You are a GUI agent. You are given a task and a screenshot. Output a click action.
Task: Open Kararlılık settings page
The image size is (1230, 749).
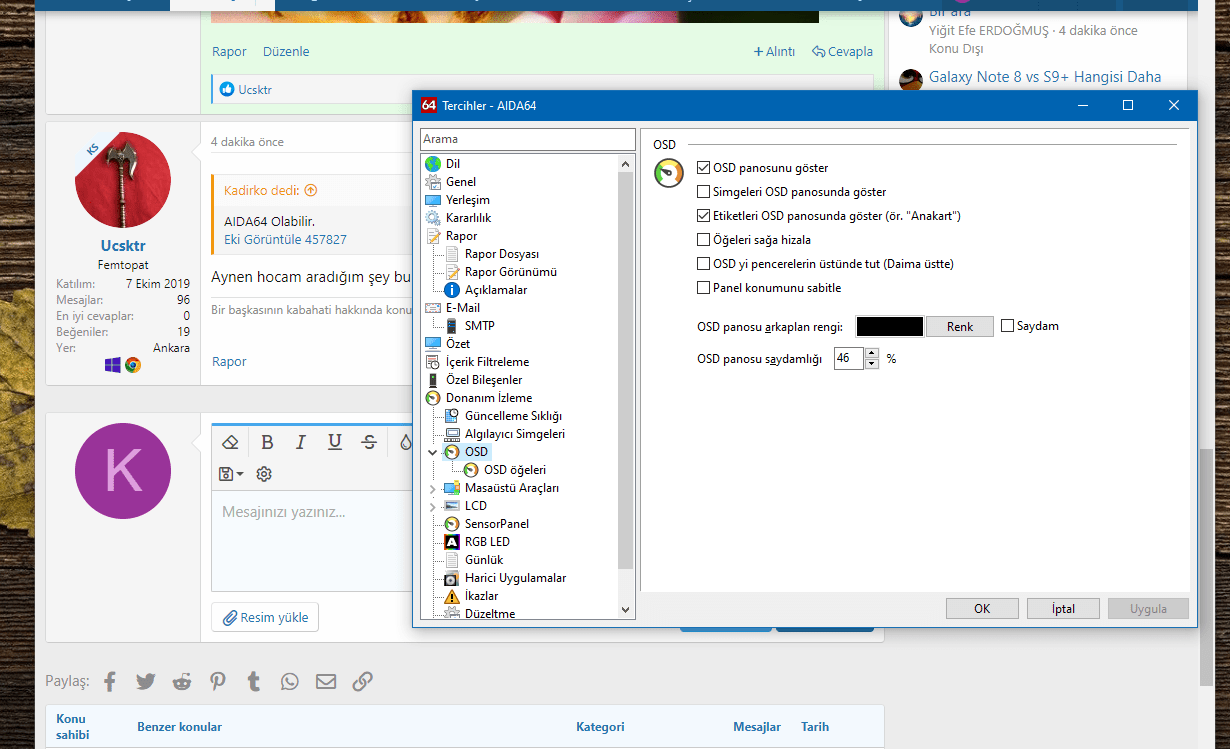point(468,218)
